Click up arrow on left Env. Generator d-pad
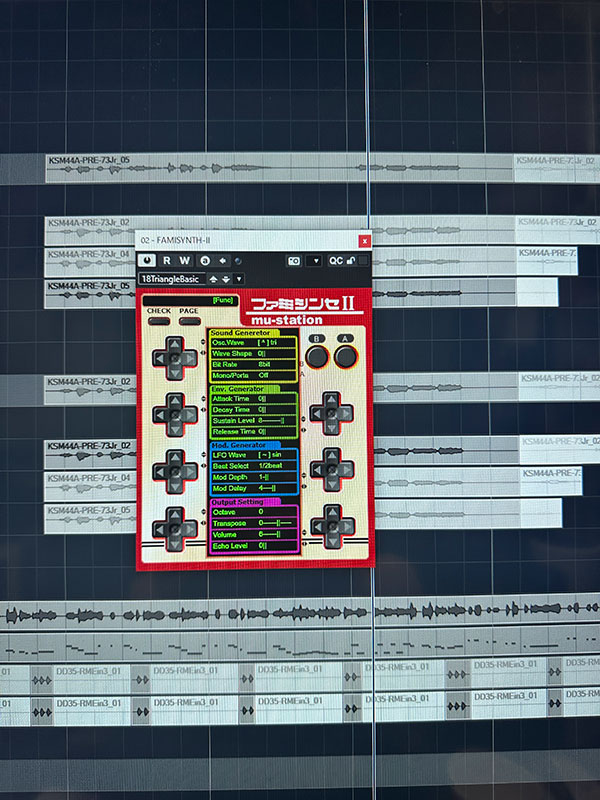This screenshot has width=600, height=800. [174, 400]
